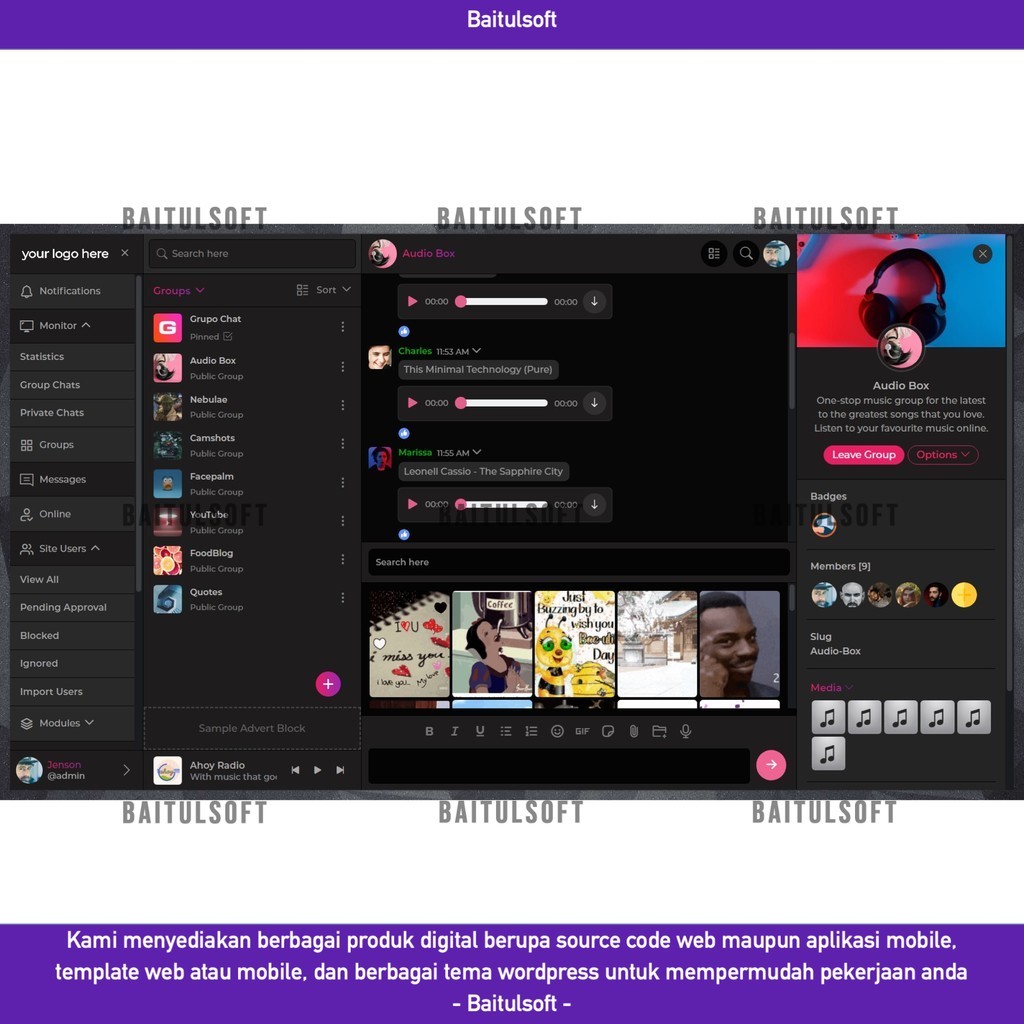Click the pink plus create group button
The image size is (1024, 1024).
[328, 684]
